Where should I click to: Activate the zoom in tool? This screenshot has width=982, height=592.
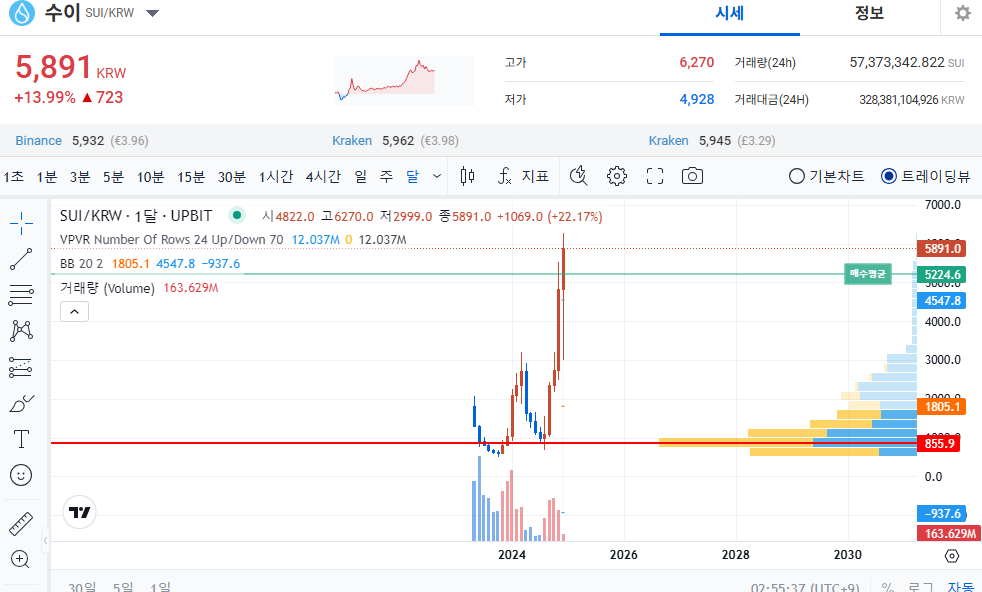tap(20, 559)
